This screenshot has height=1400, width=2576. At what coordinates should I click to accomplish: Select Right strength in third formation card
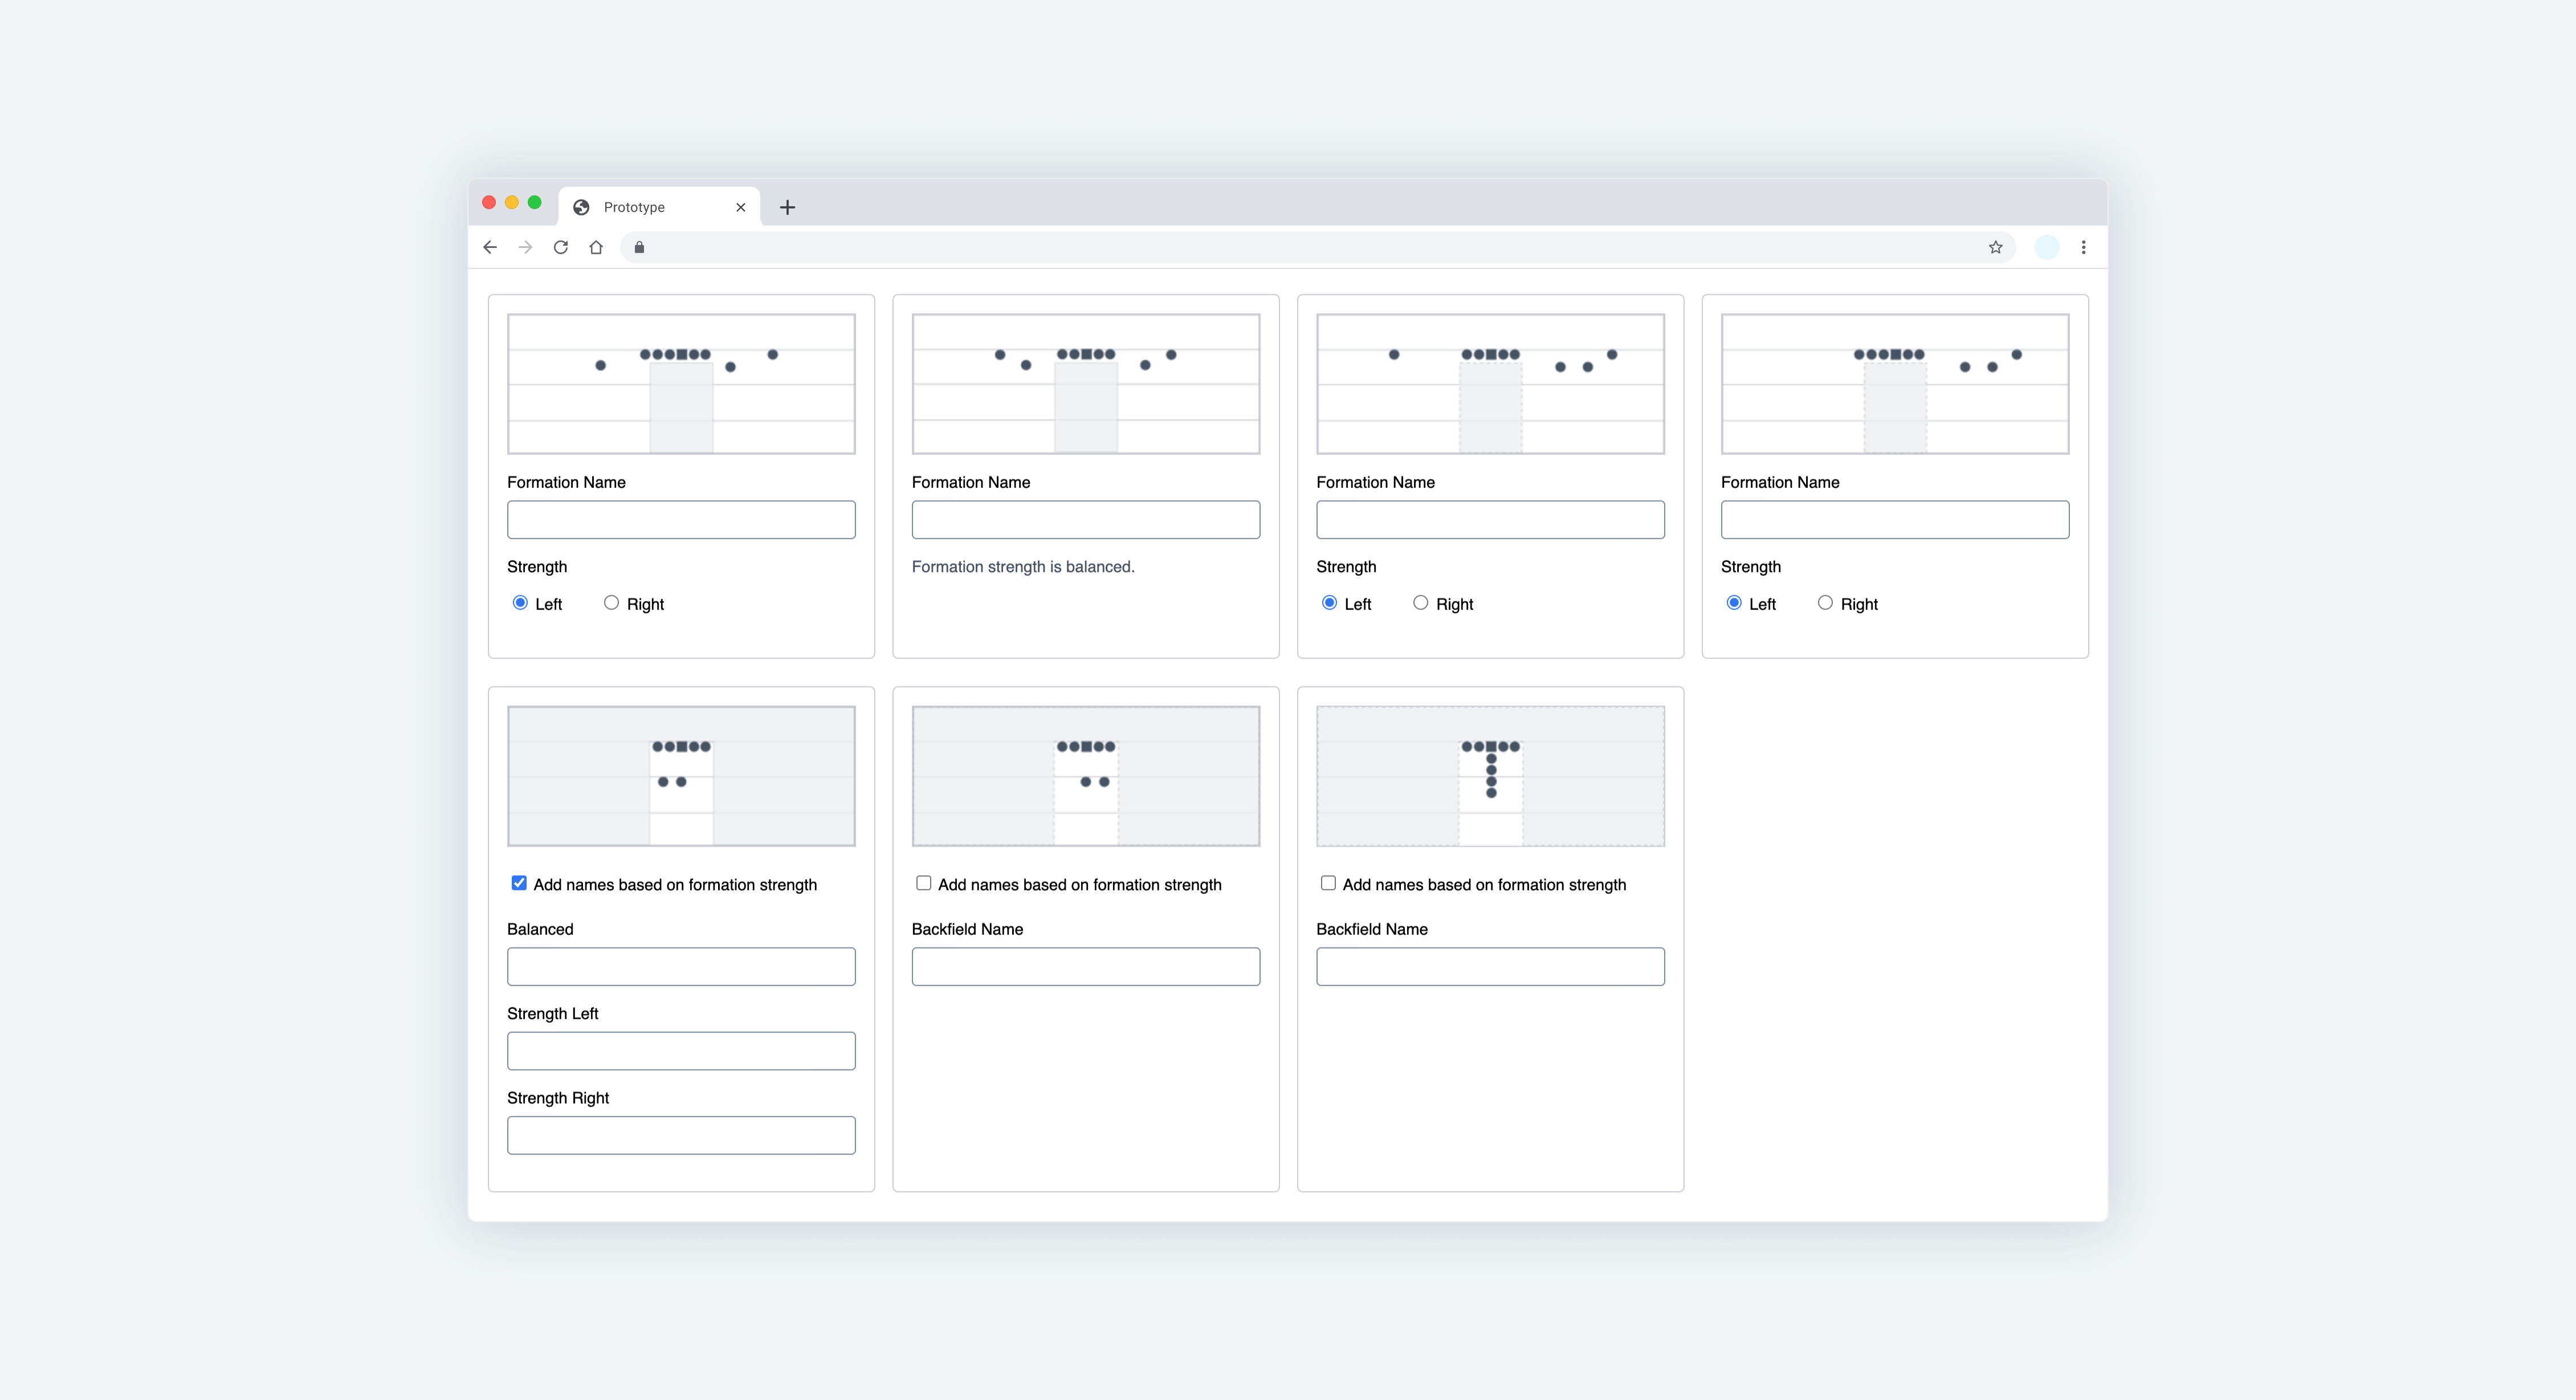pyautogui.click(x=1420, y=603)
